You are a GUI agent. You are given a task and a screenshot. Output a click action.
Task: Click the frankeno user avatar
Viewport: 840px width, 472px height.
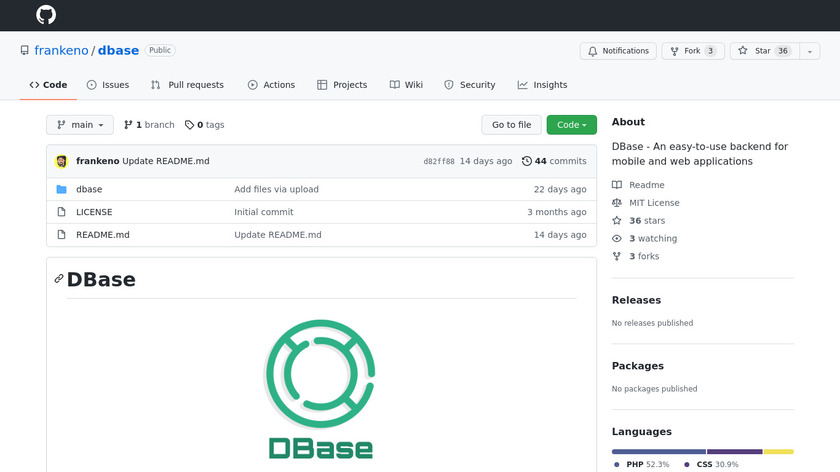pyautogui.click(x=61, y=161)
